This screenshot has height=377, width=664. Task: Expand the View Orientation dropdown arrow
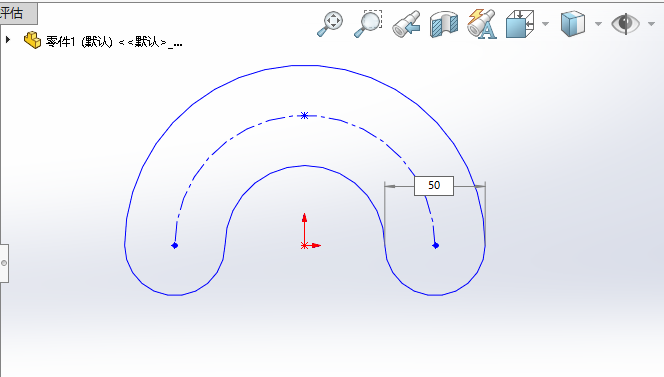(x=545, y=24)
